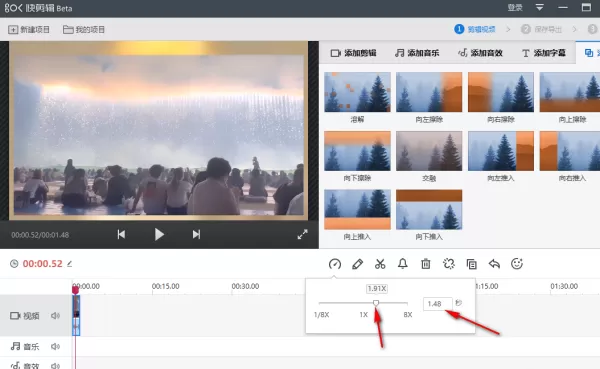Select step 1 剪辑视频
Screen dimensions: 600x369
475,29
